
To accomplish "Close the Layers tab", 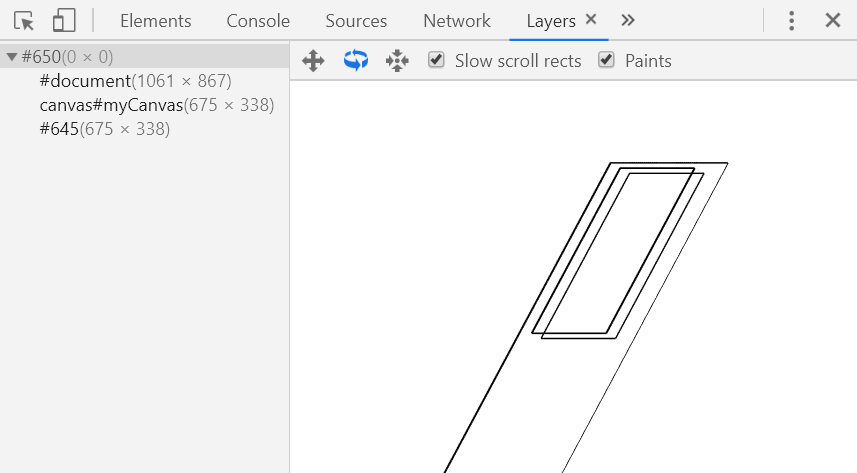I will [591, 19].
